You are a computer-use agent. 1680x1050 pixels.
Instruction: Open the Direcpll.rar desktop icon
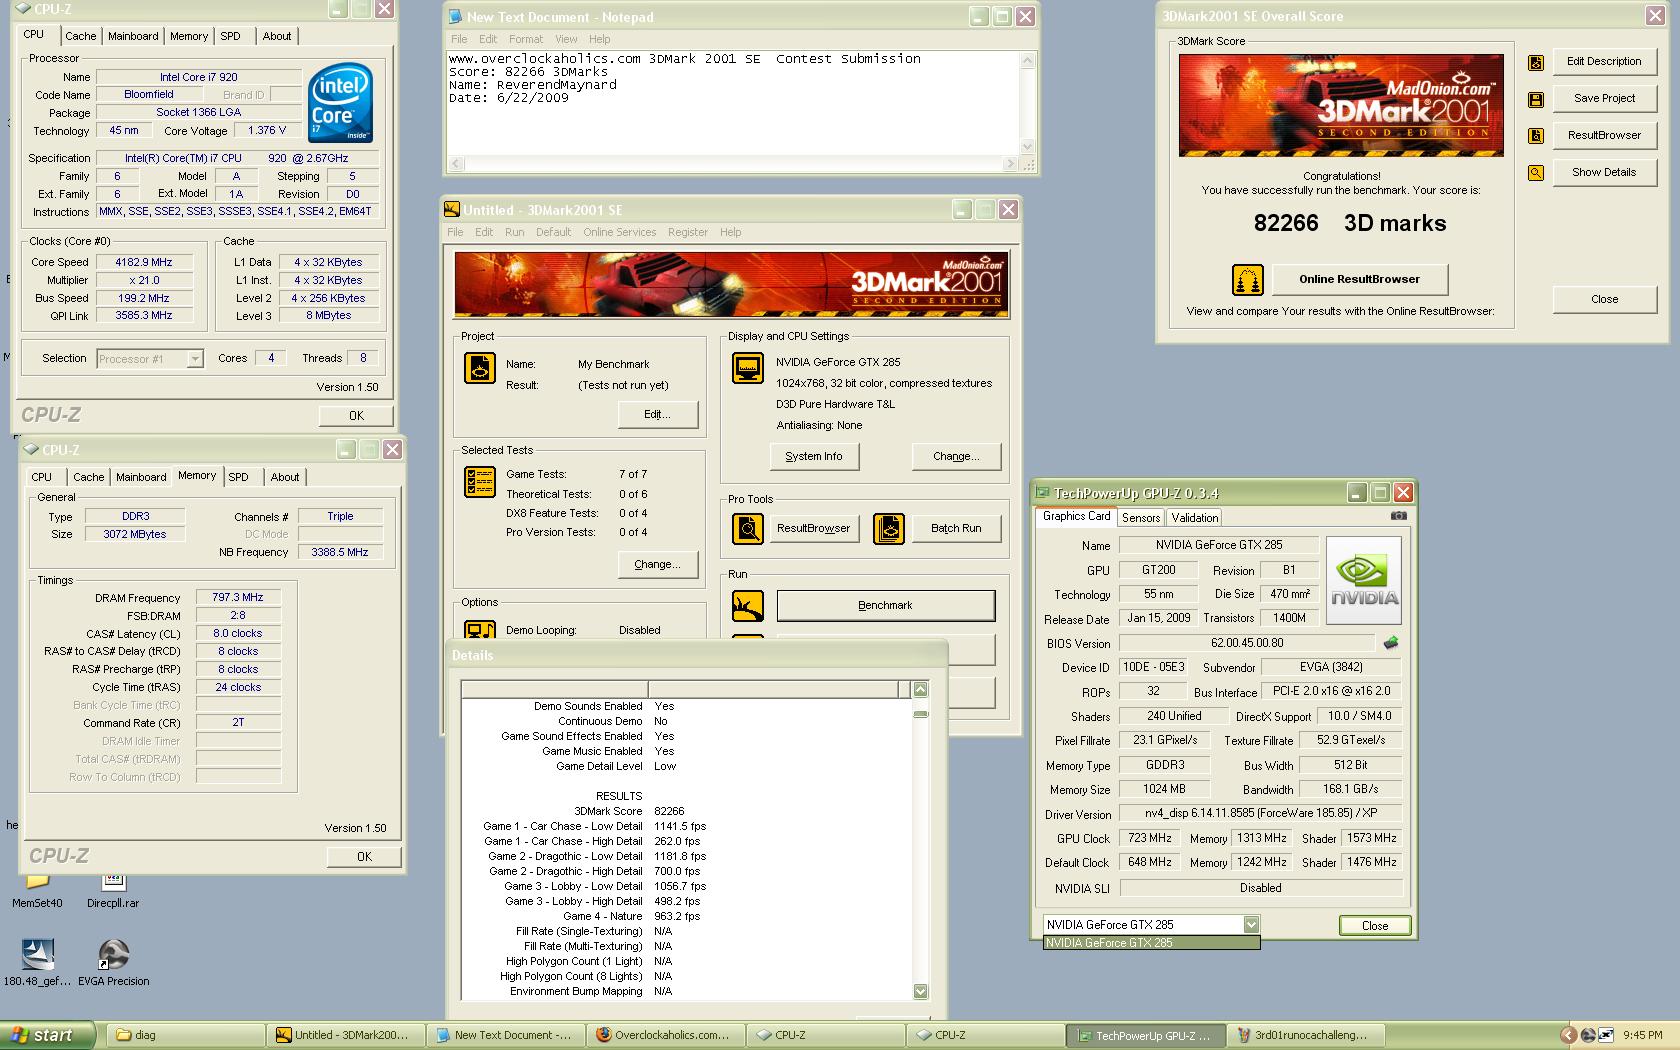pyautogui.click(x=113, y=888)
